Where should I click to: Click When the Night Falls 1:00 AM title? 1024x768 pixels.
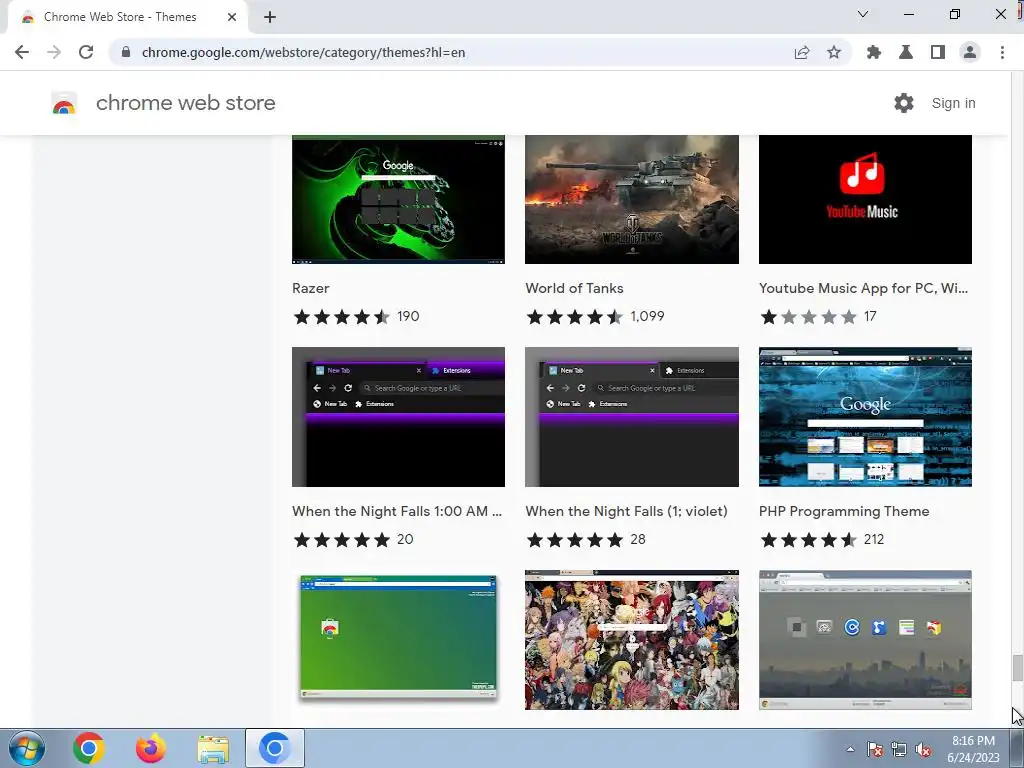click(x=397, y=511)
